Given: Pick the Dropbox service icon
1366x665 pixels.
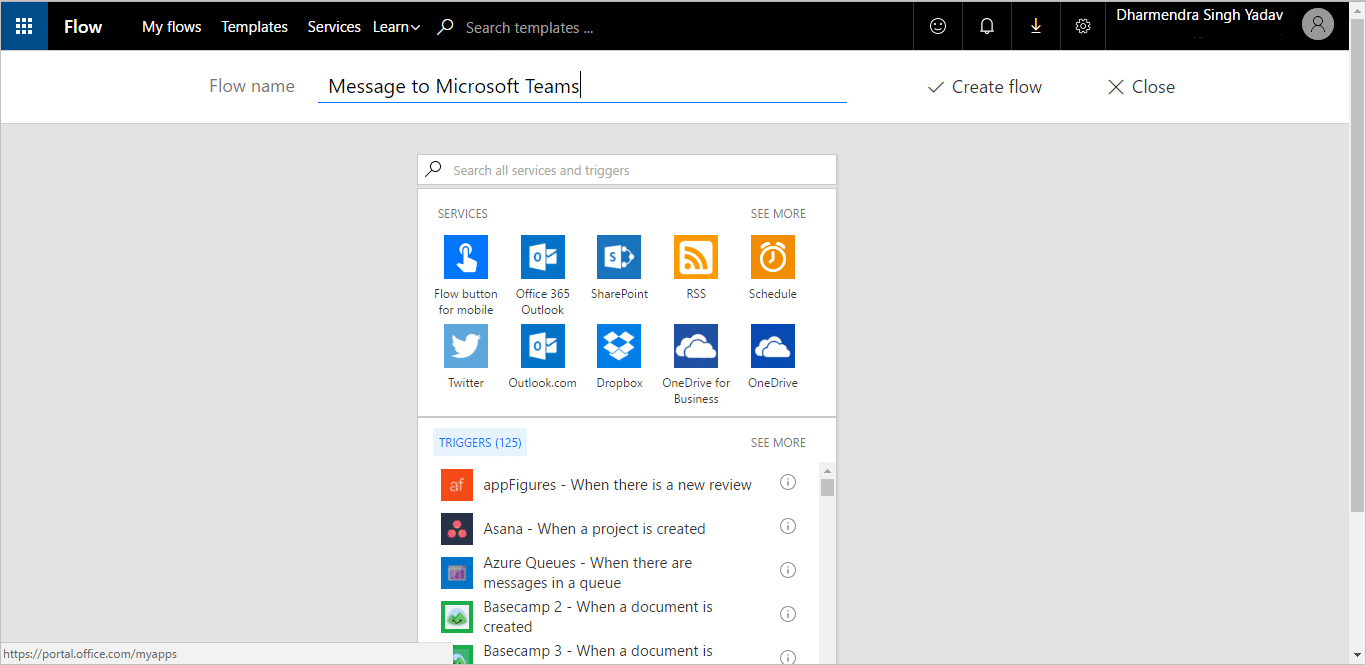Looking at the screenshot, I should click(619, 346).
